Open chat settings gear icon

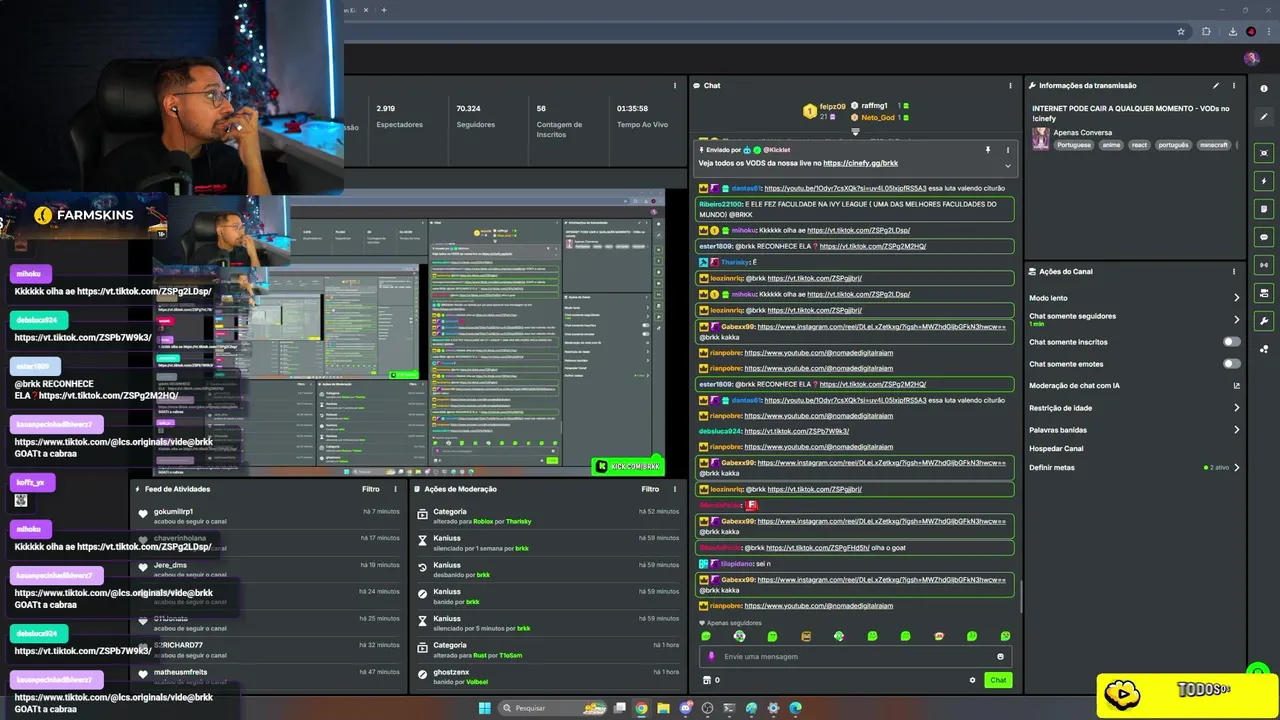pyautogui.click(x=972, y=680)
